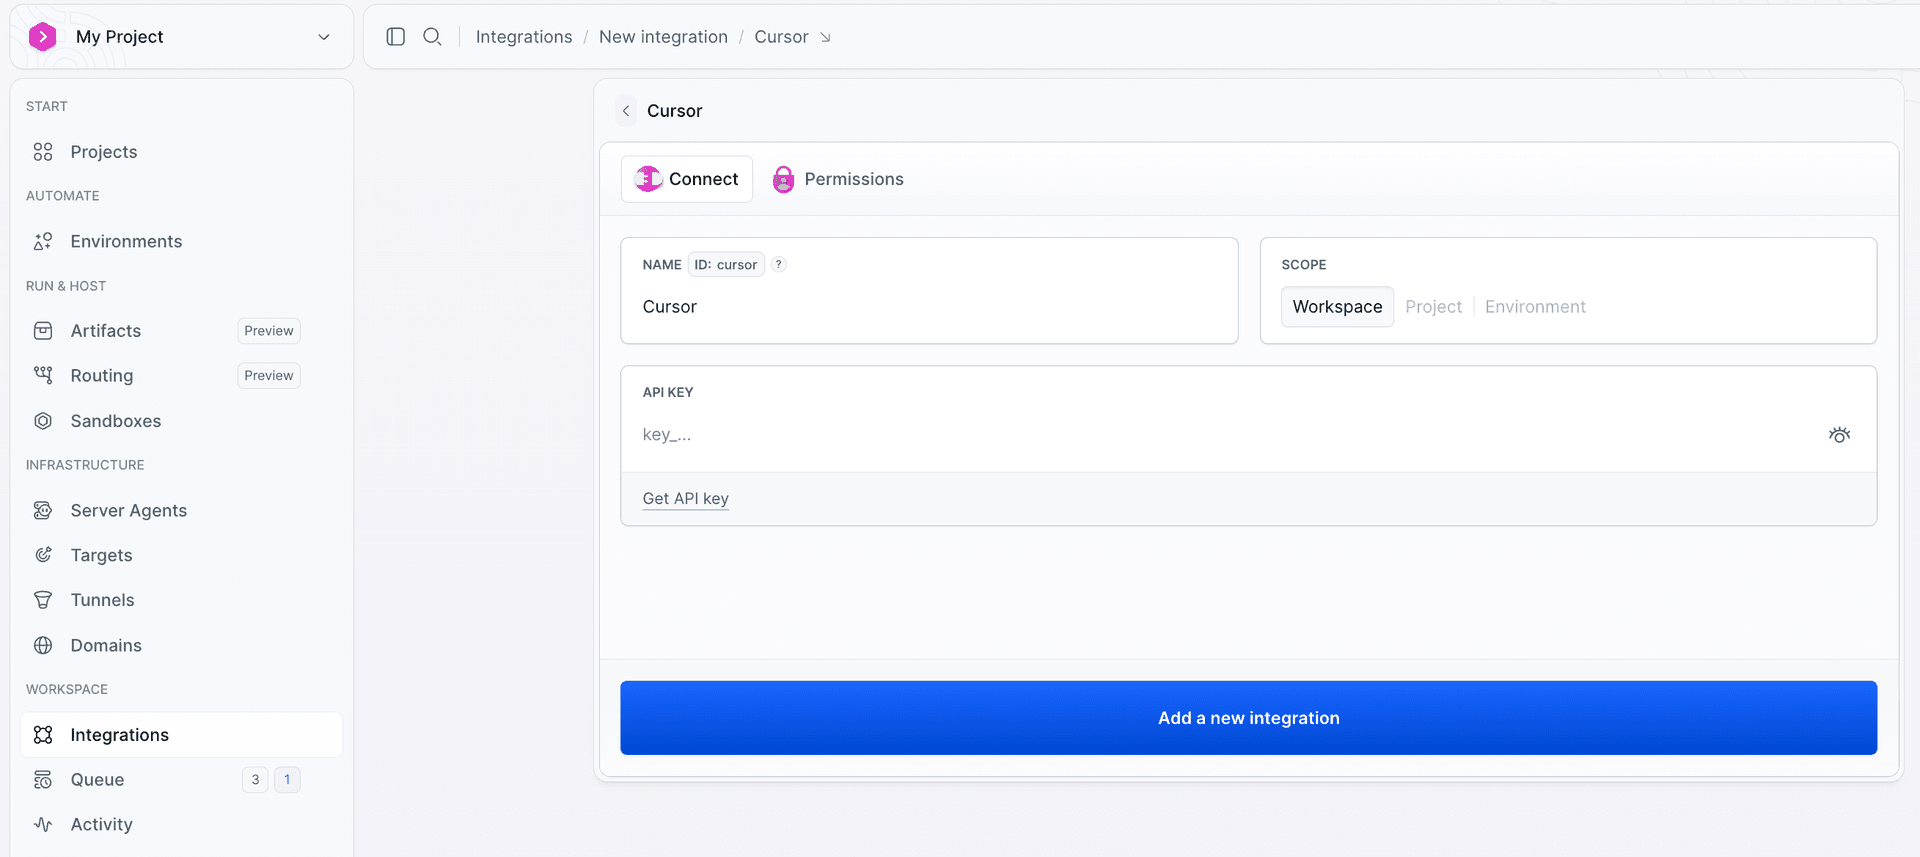Open Environments in the sidebar
The image size is (1920, 857).
pyautogui.click(x=126, y=241)
